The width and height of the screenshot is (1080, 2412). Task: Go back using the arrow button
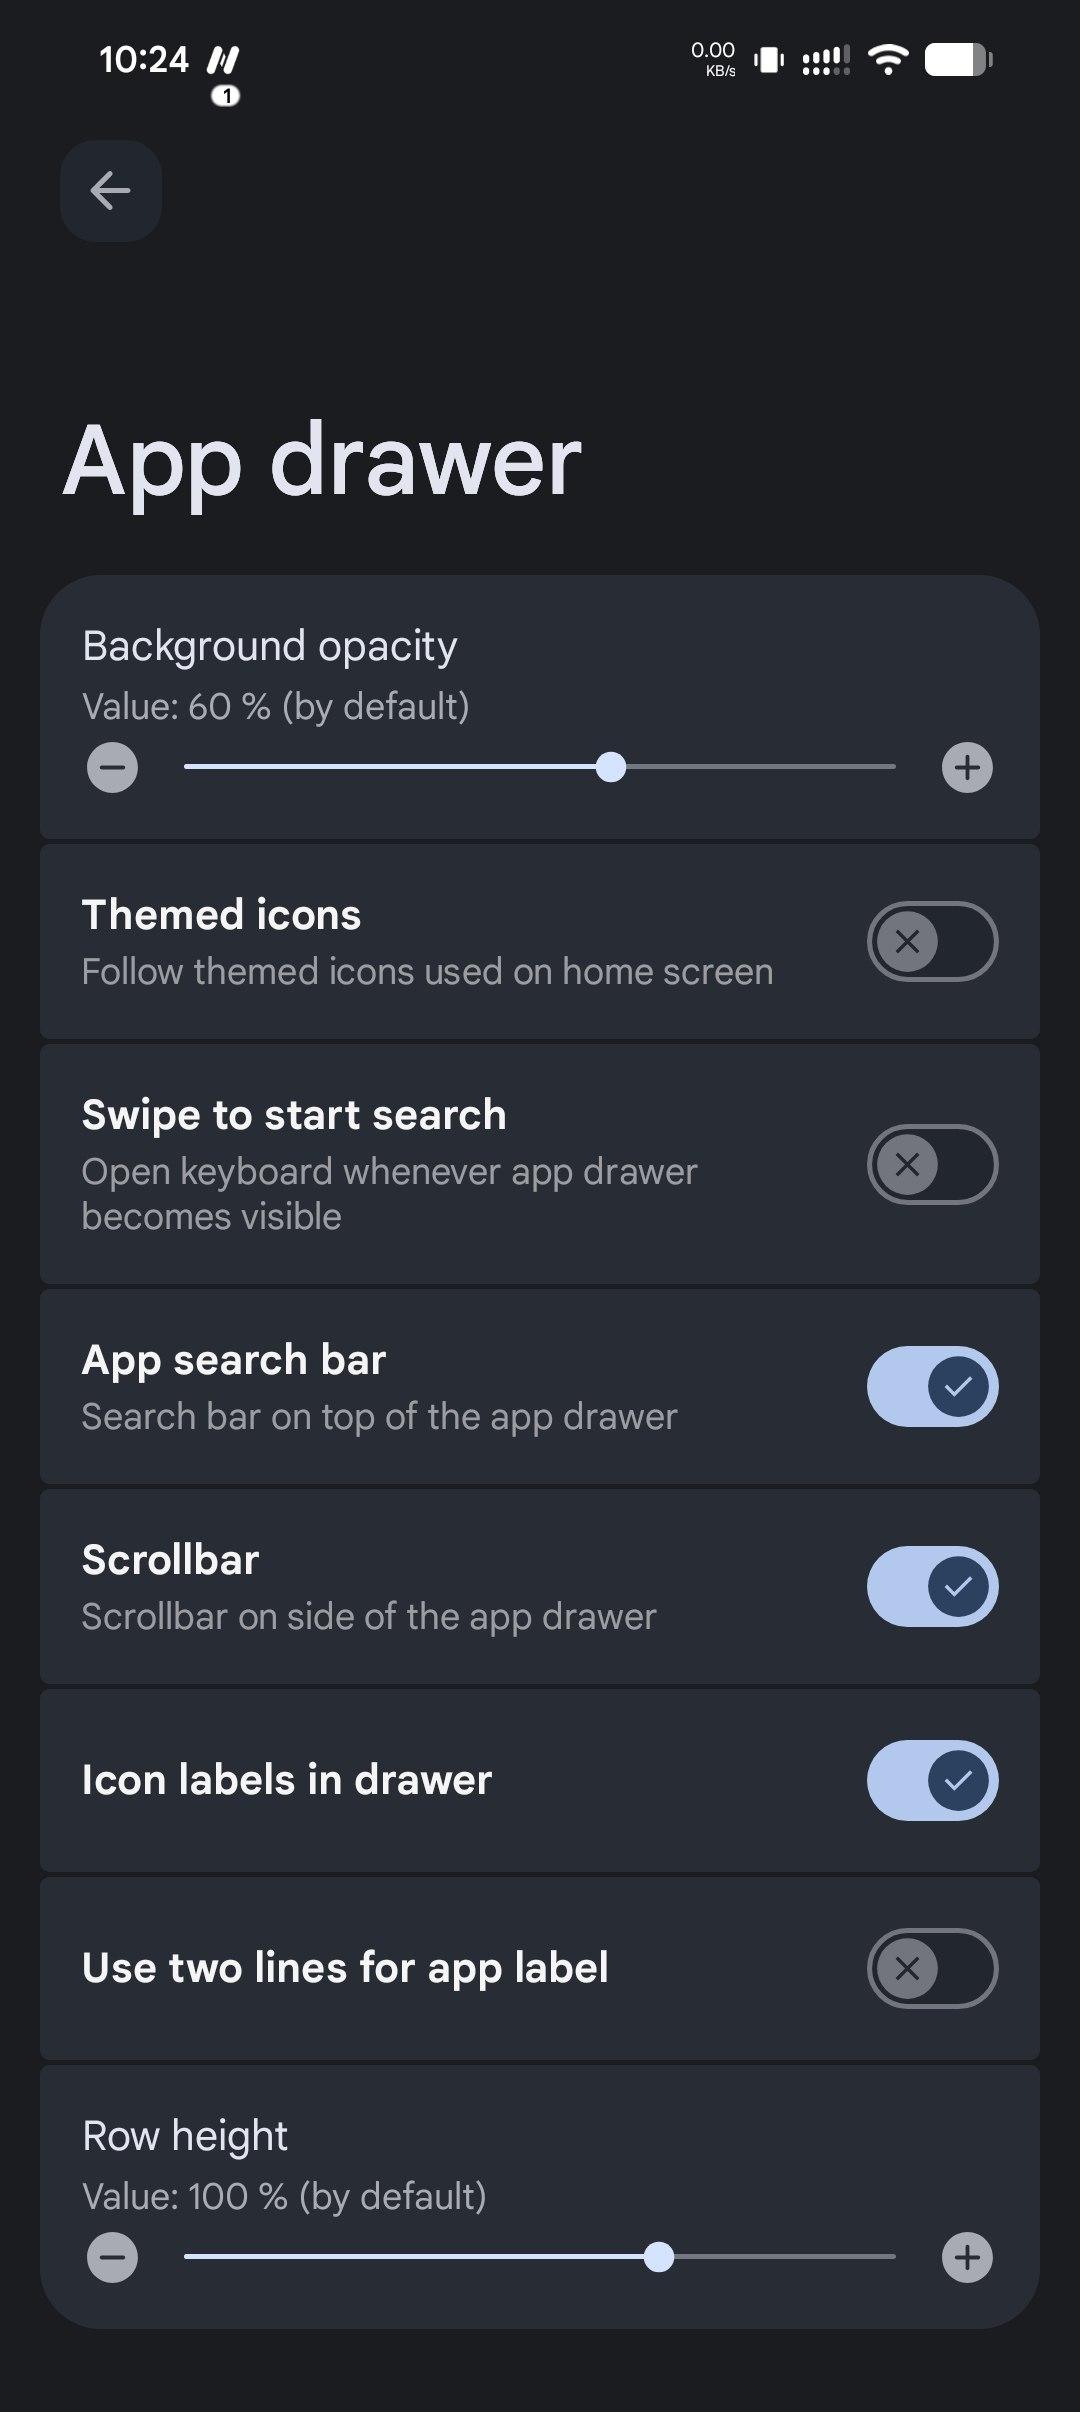pos(110,190)
